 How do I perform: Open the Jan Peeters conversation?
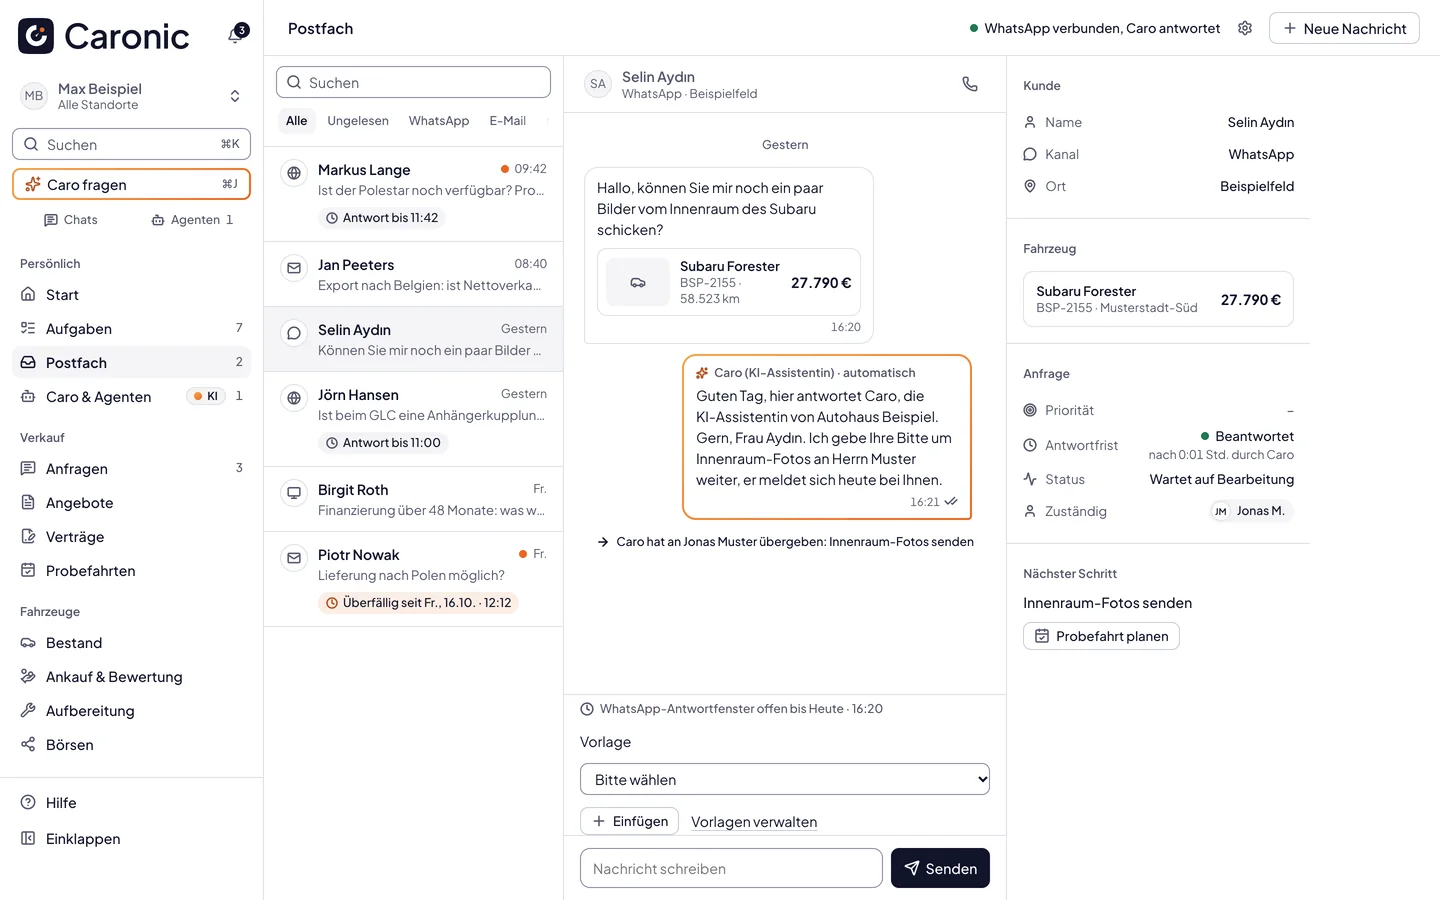413,274
